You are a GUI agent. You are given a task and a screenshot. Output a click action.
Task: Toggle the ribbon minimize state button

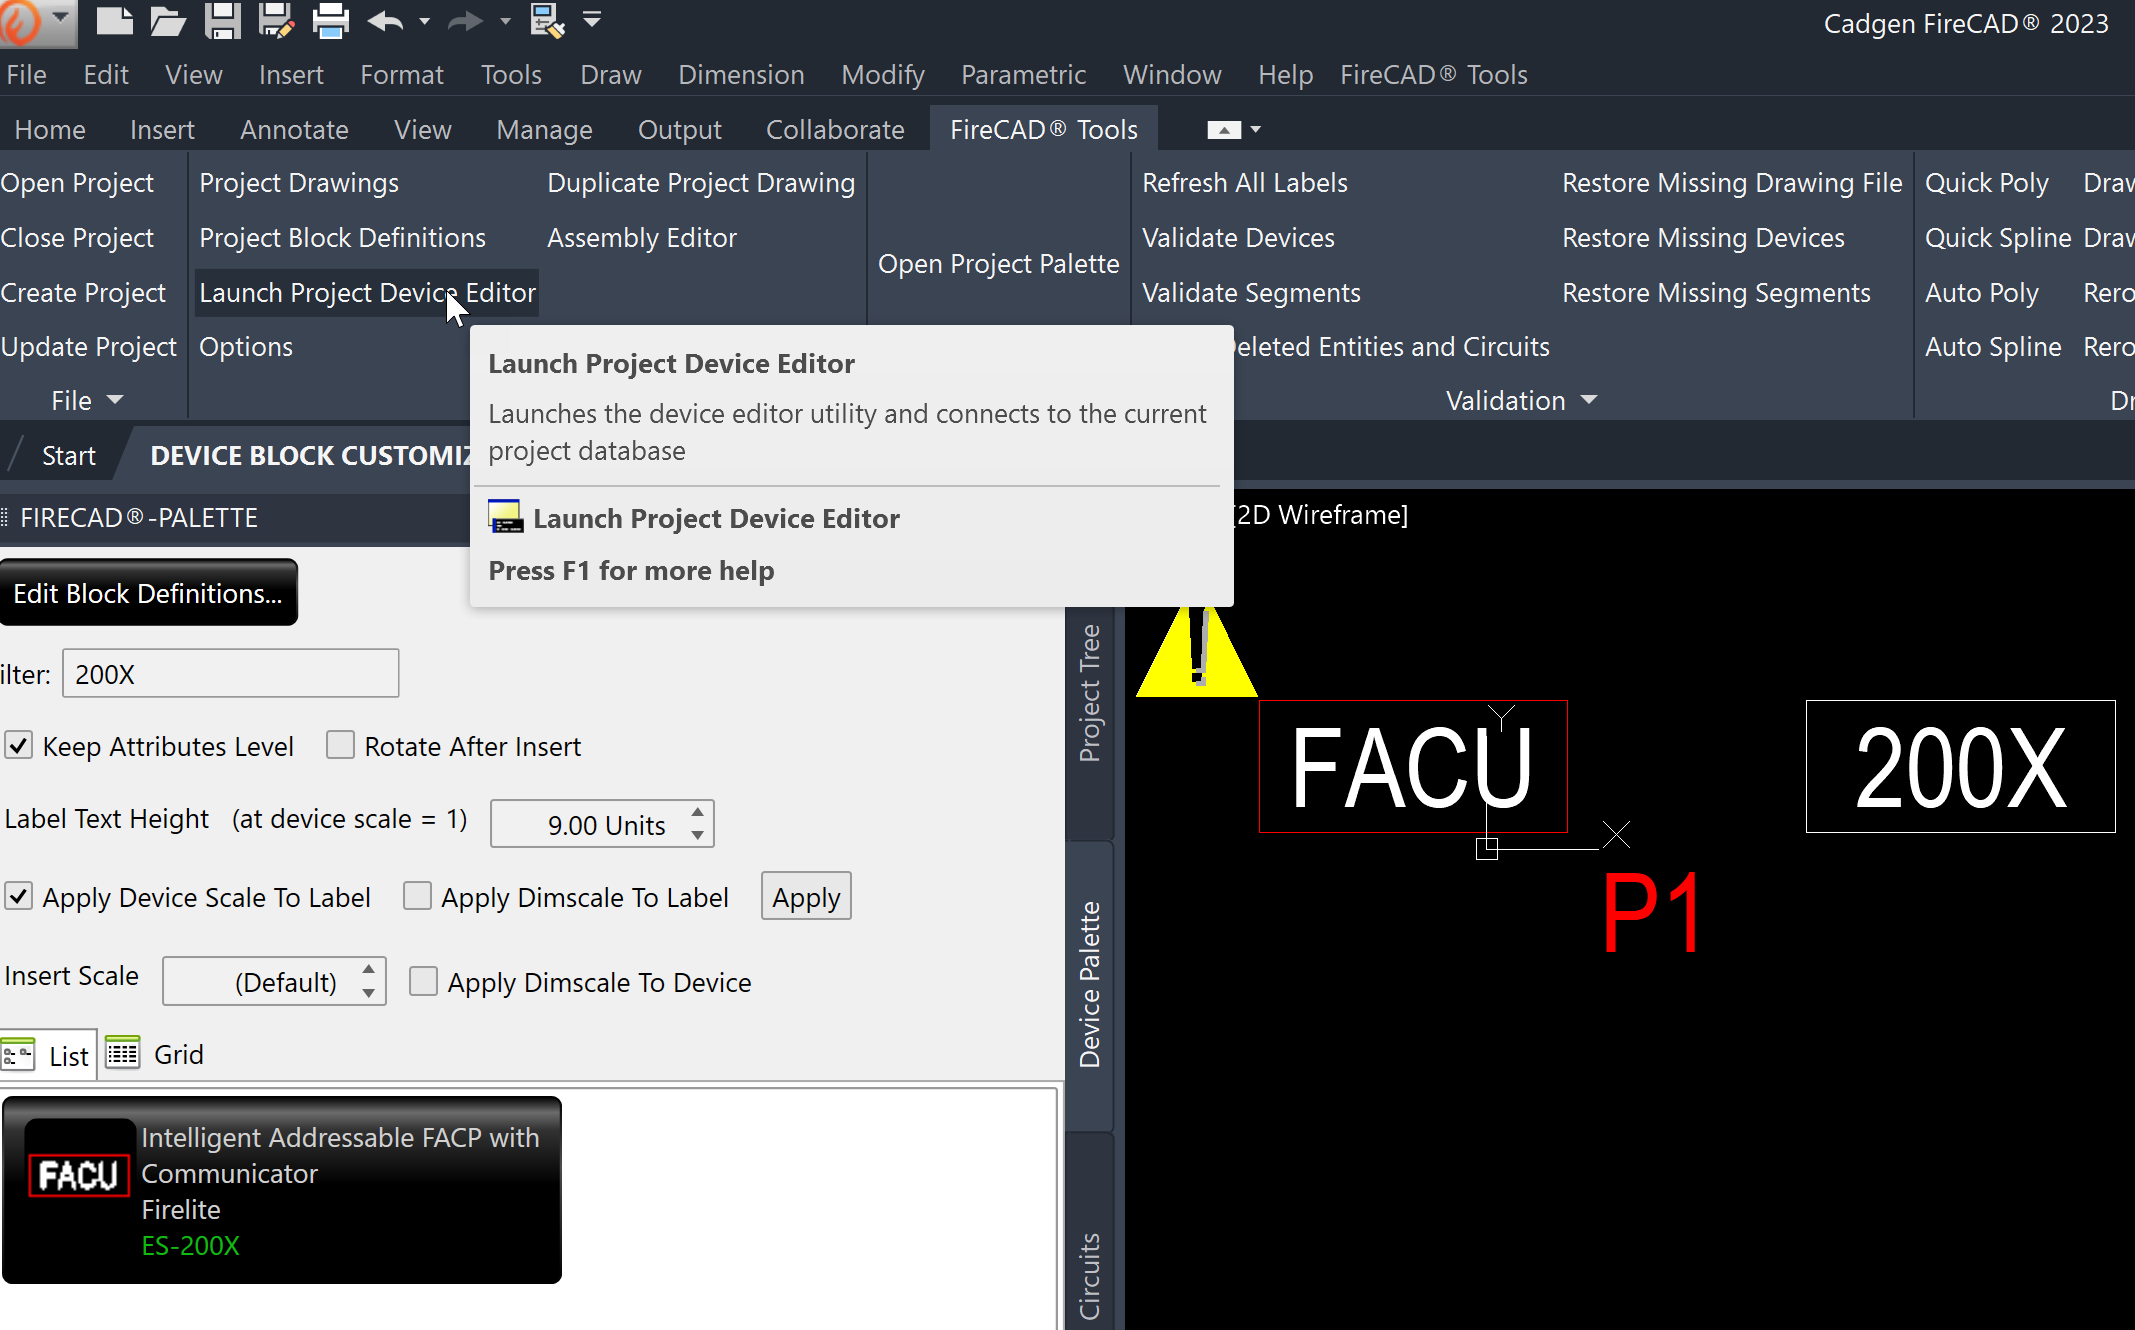click(1224, 129)
